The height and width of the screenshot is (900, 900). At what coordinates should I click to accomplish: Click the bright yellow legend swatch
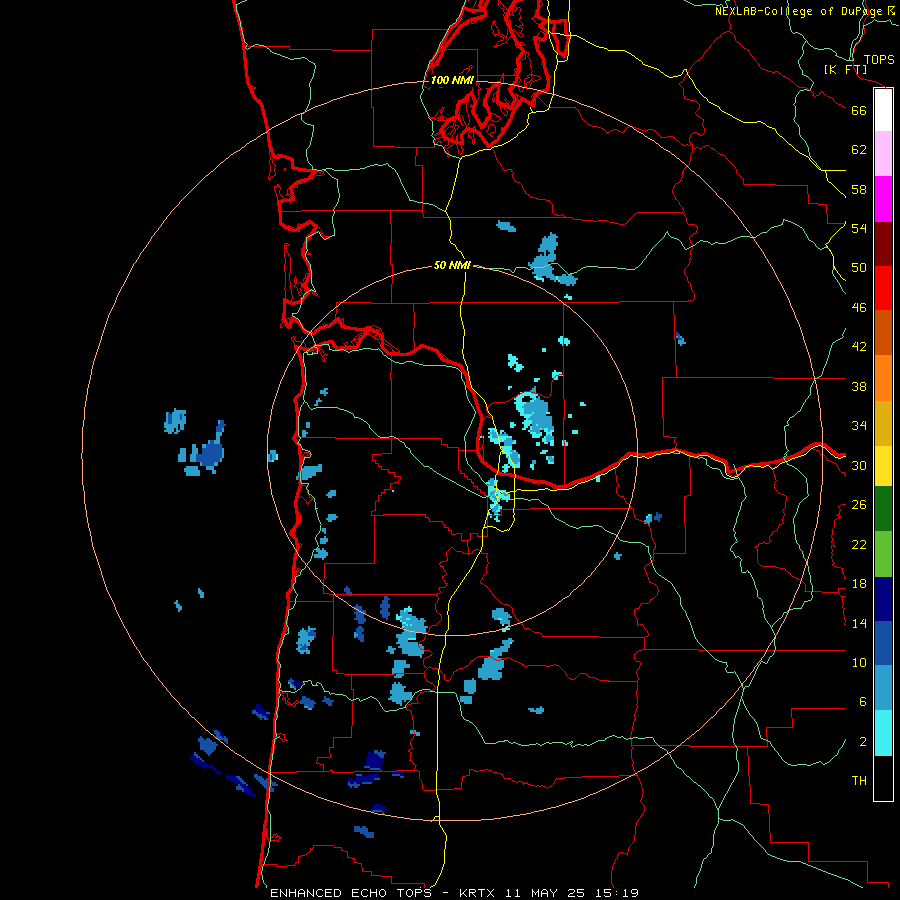pyautogui.click(x=883, y=465)
